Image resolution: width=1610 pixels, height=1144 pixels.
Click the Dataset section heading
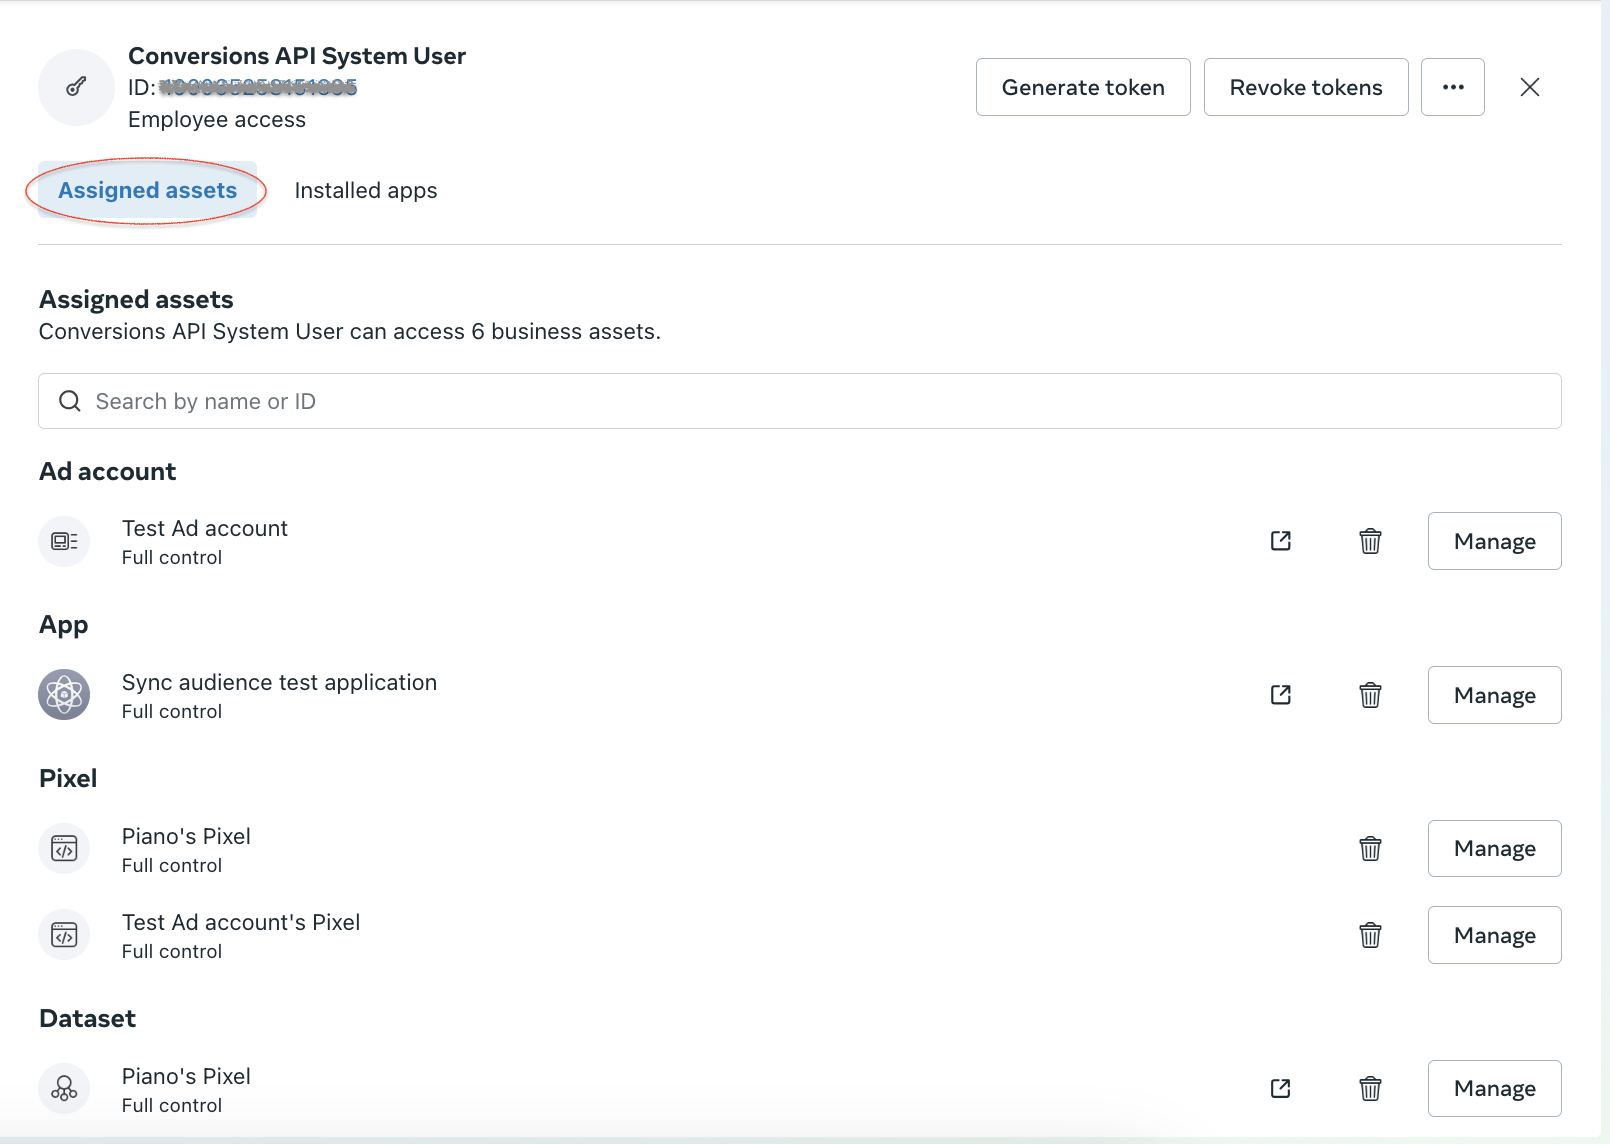click(x=87, y=1018)
